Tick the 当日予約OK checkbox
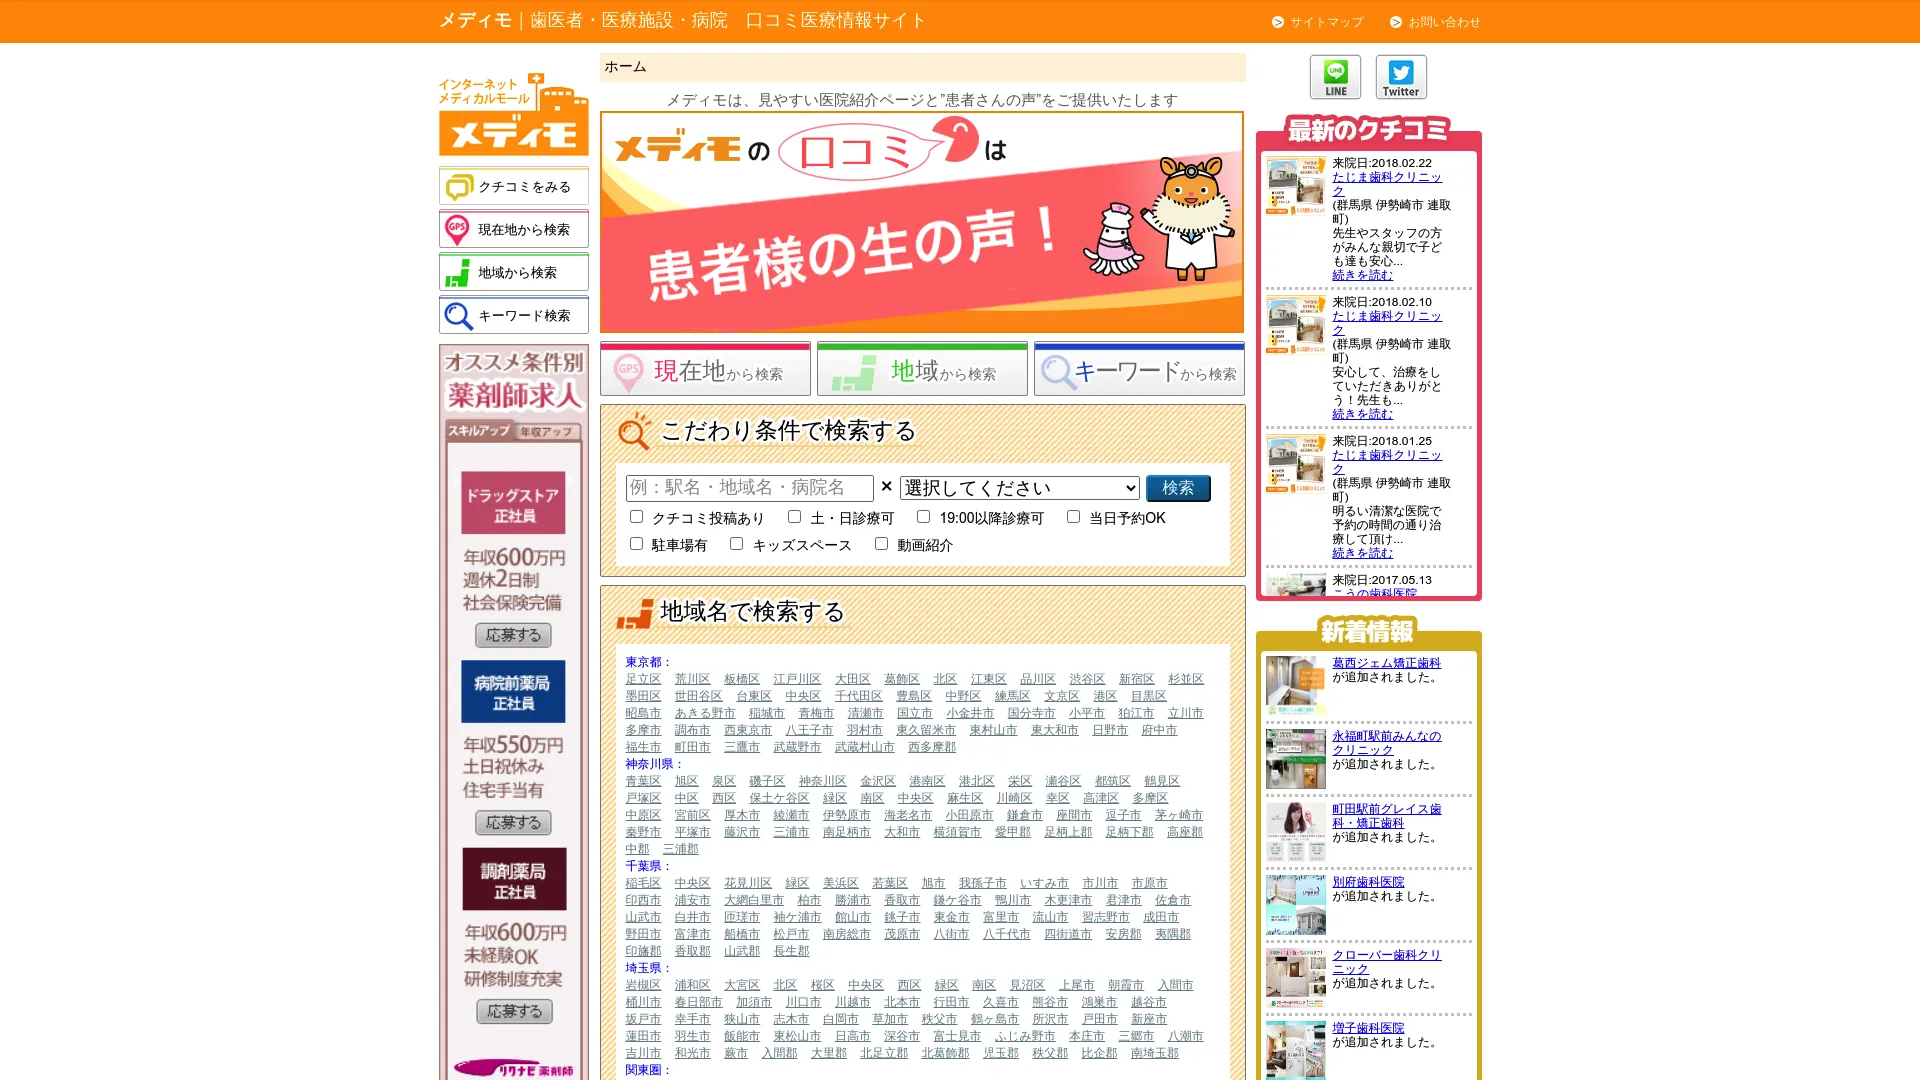This screenshot has width=1920, height=1080. pyautogui.click(x=1073, y=517)
